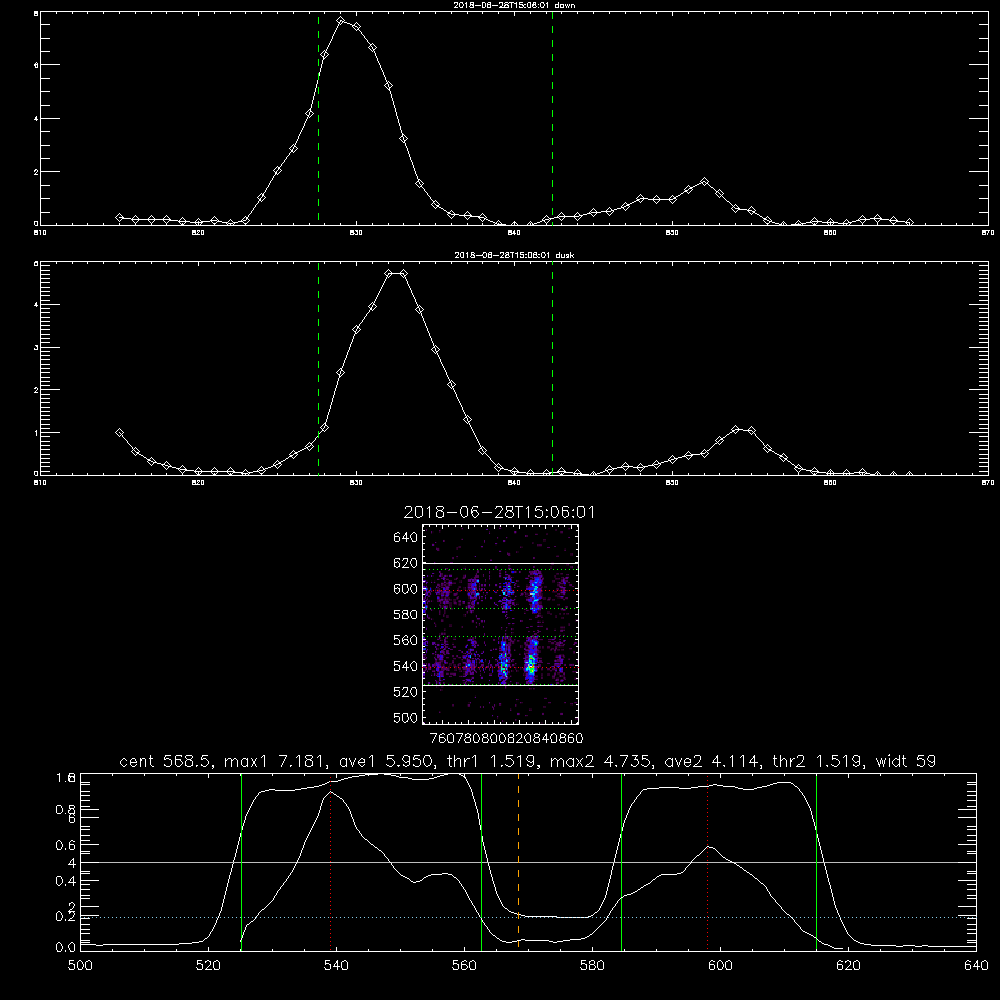Click the bottom plot x-axis label 640
This screenshot has width=1000, height=1000.
click(976, 966)
